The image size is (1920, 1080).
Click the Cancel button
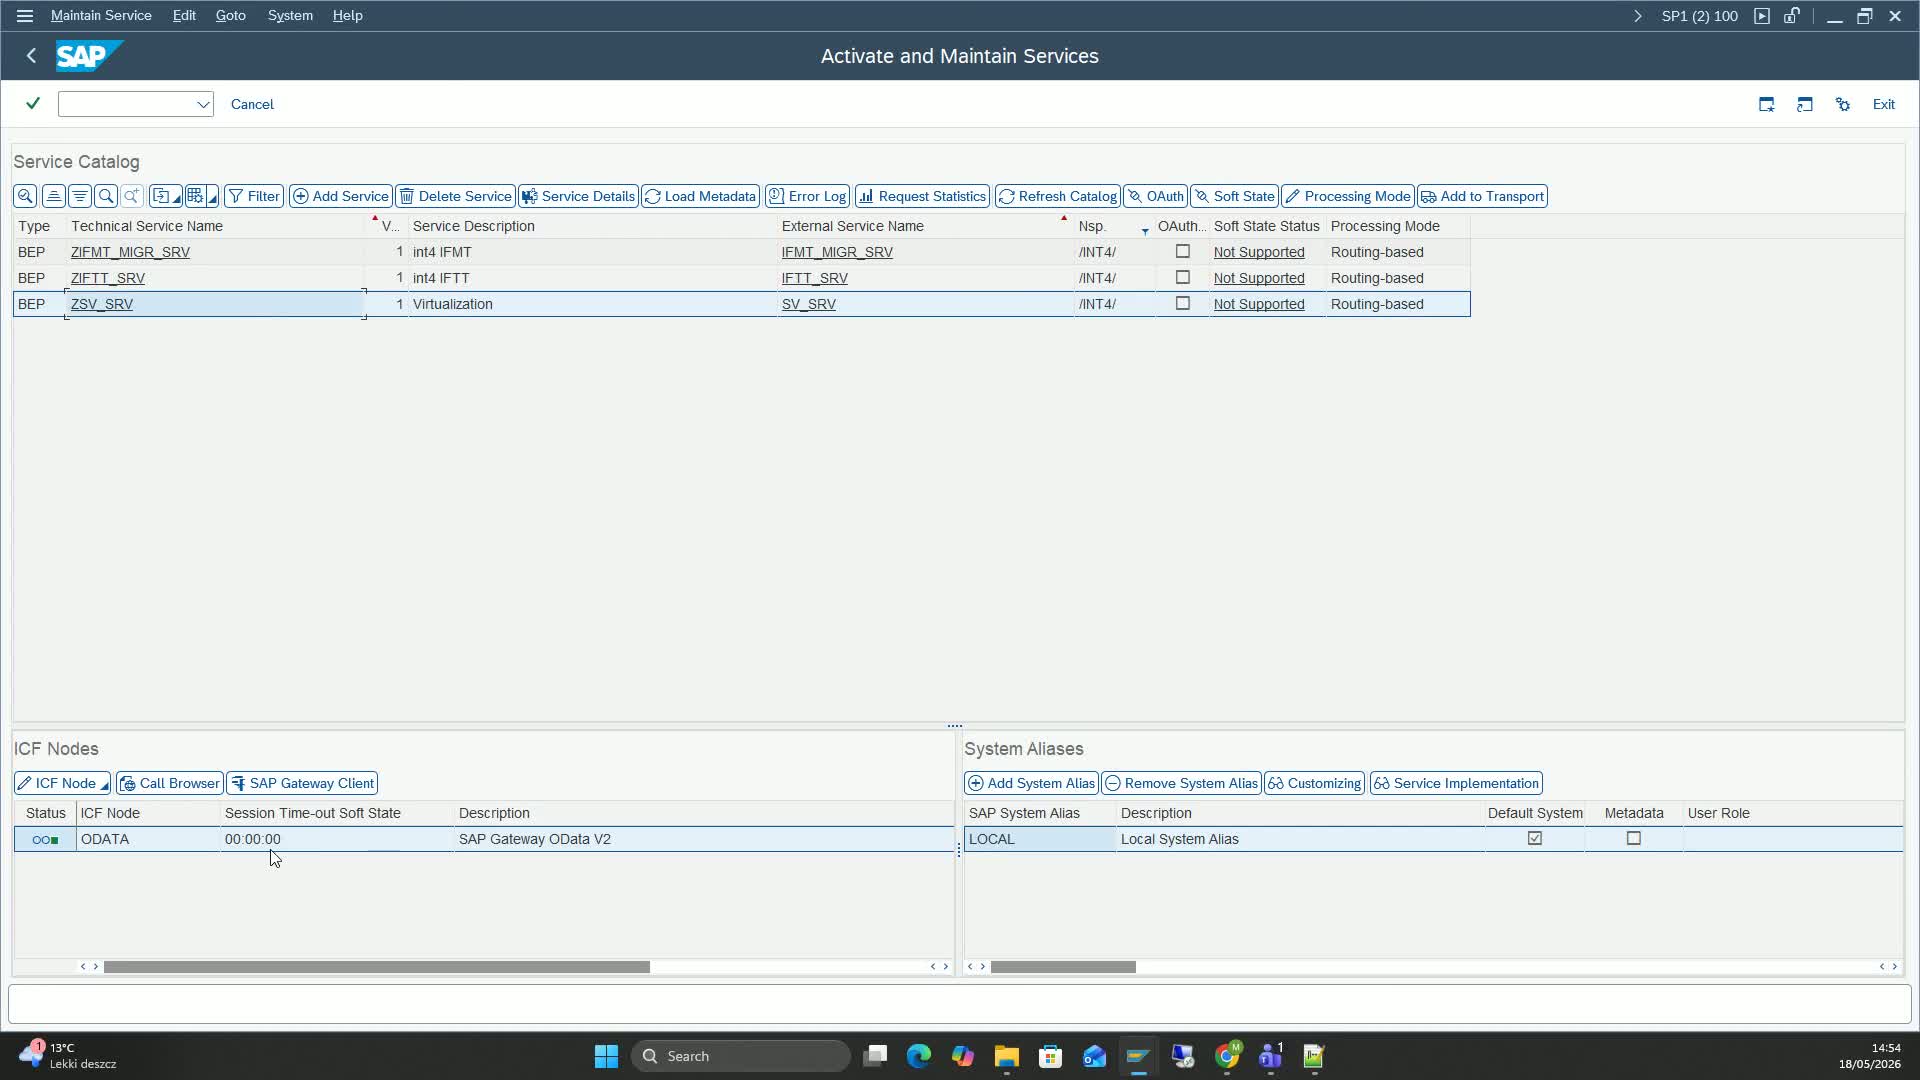pos(252,104)
